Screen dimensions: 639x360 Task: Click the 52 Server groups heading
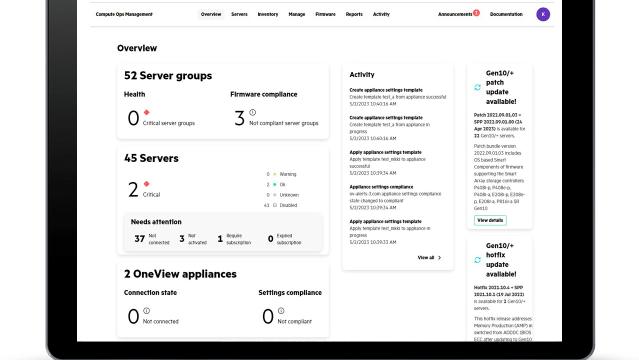coord(168,76)
